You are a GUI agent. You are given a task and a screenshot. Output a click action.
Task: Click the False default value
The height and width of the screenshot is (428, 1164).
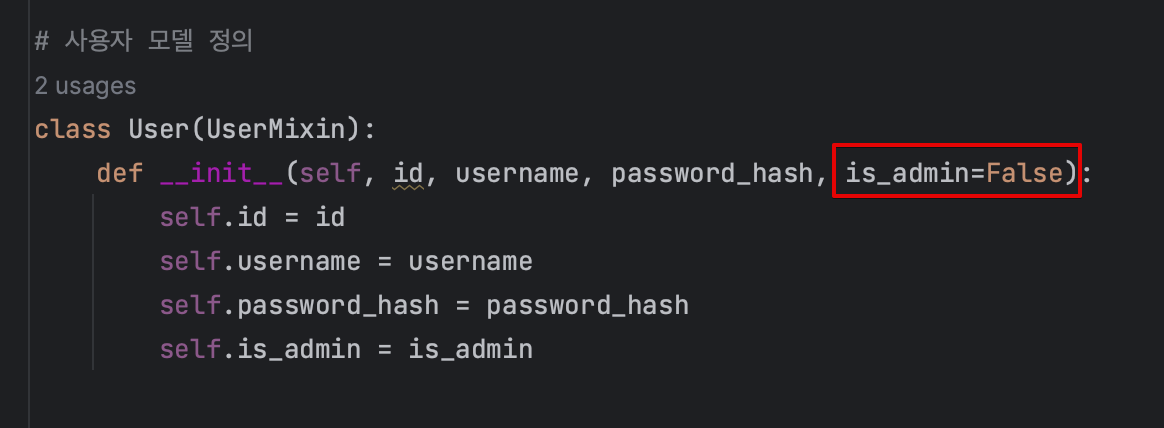point(1024,174)
